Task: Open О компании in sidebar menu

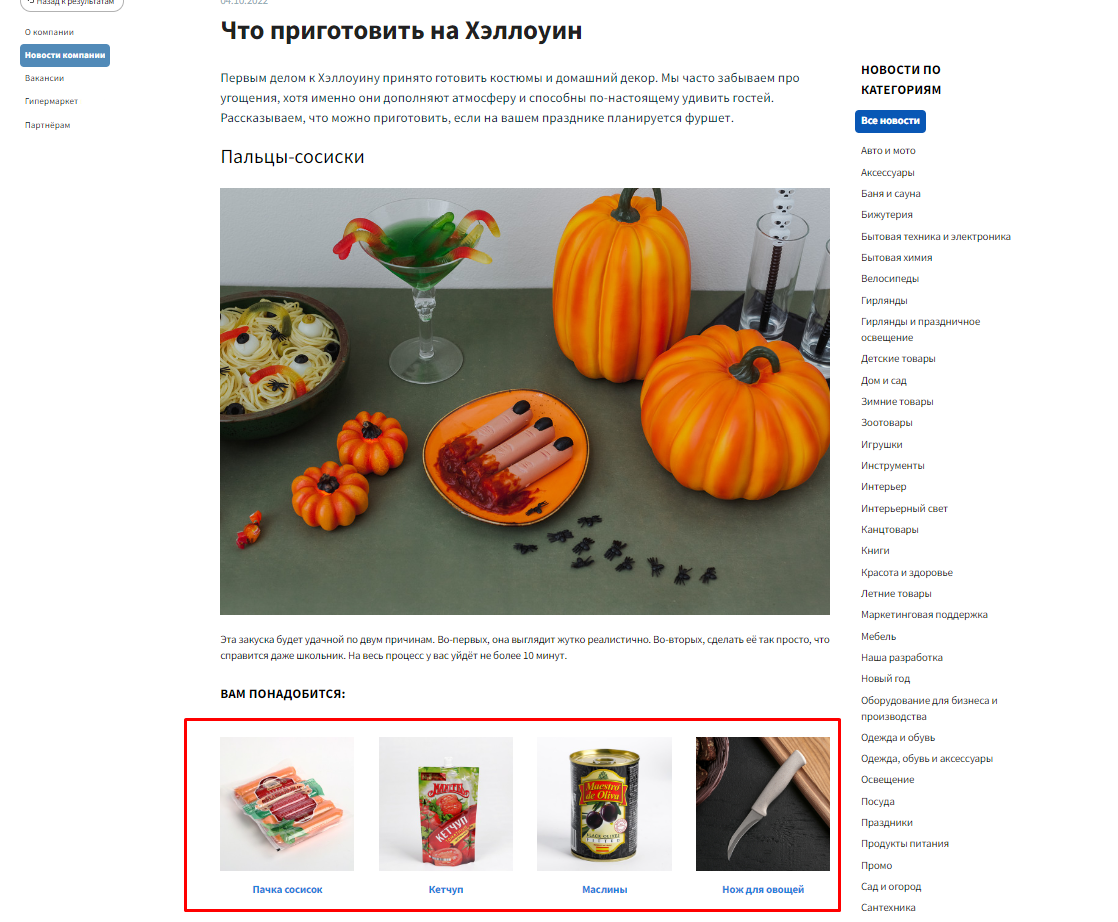Action: 49,32
